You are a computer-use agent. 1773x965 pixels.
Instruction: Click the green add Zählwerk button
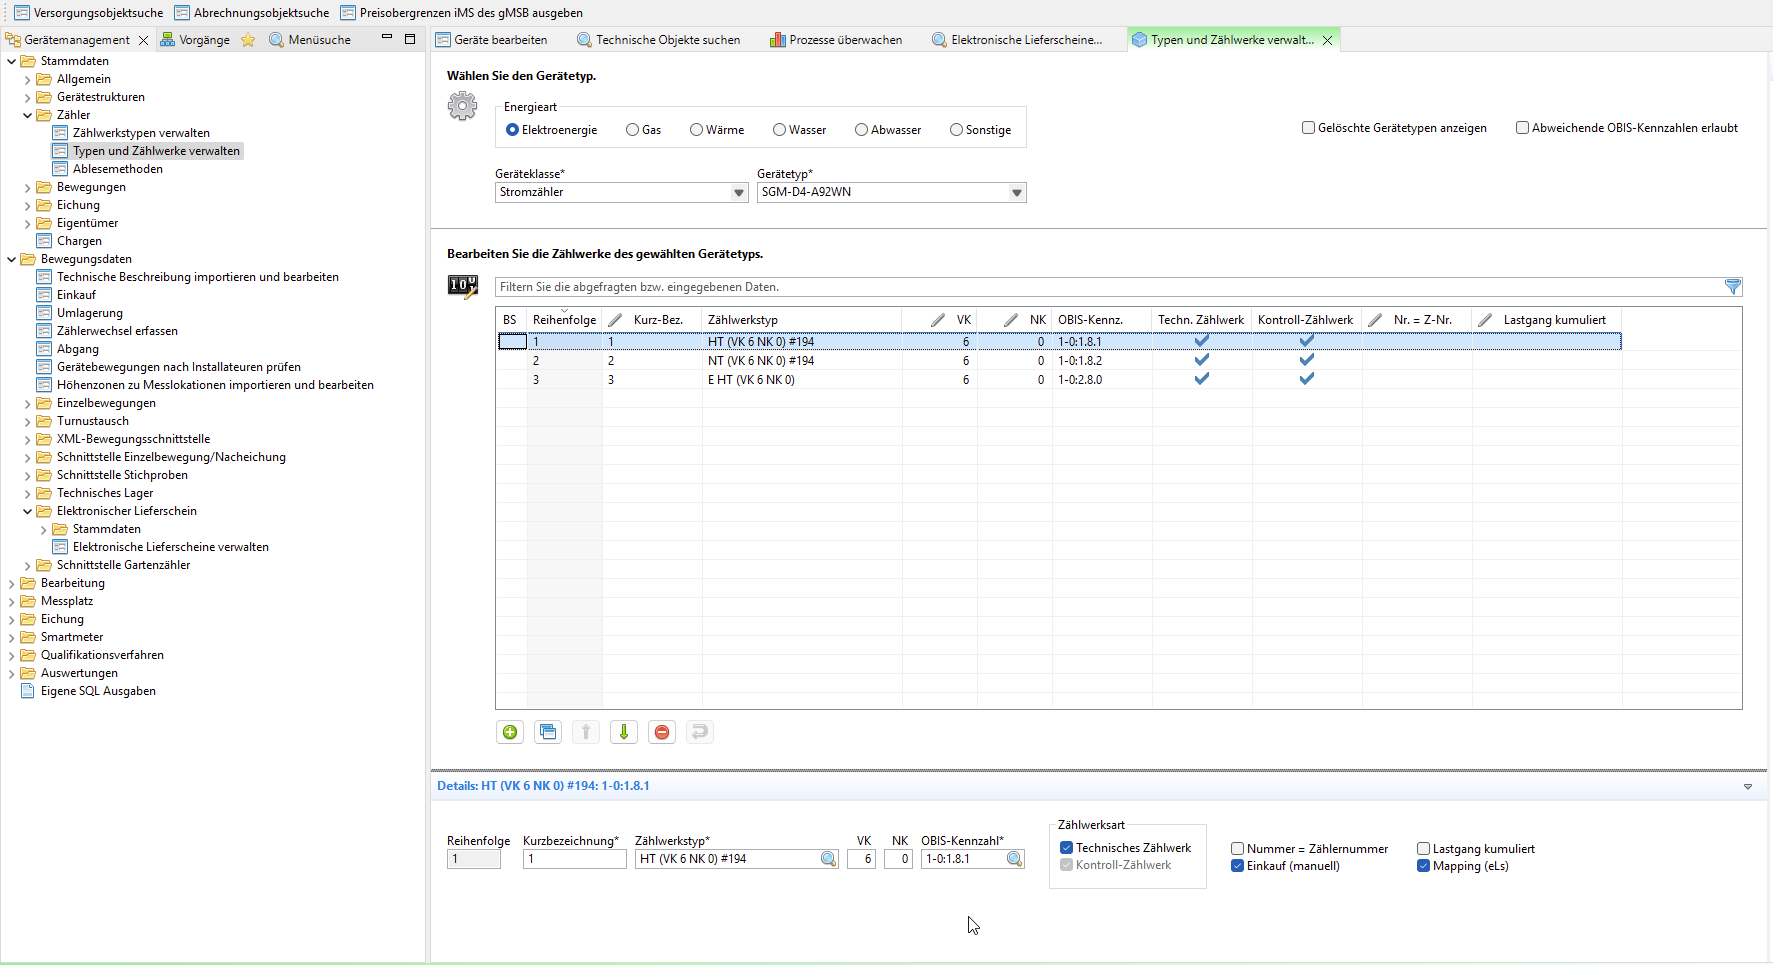click(x=510, y=732)
